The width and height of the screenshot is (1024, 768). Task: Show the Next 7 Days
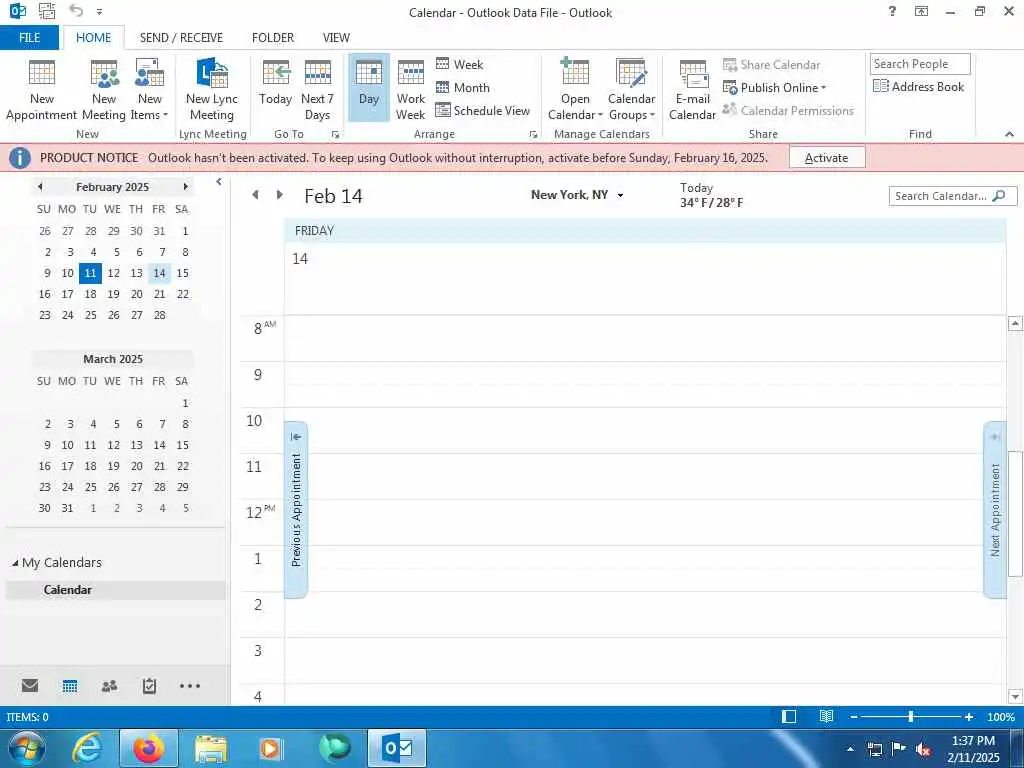point(317,89)
